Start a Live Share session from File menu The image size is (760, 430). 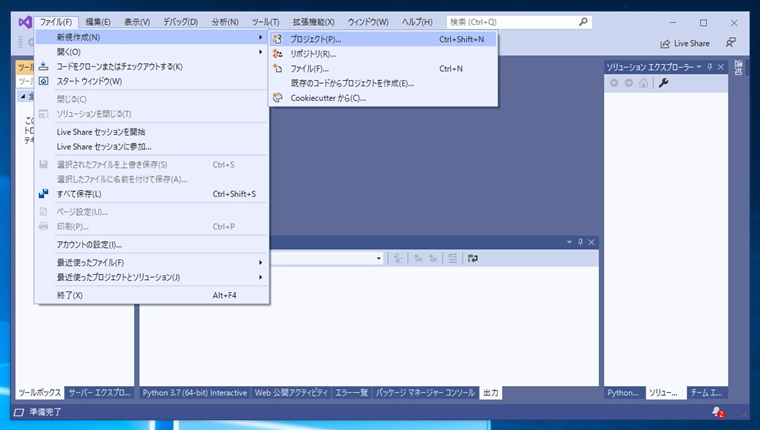pos(151,132)
